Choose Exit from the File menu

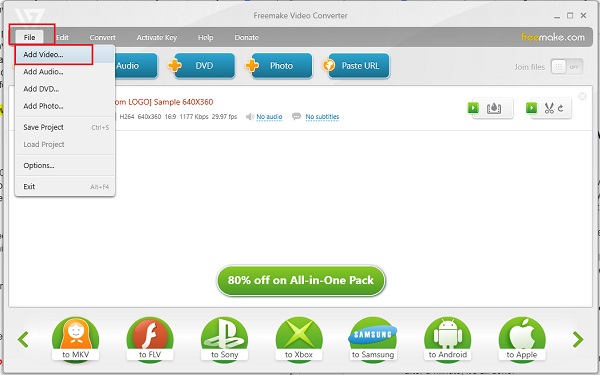click(65, 186)
